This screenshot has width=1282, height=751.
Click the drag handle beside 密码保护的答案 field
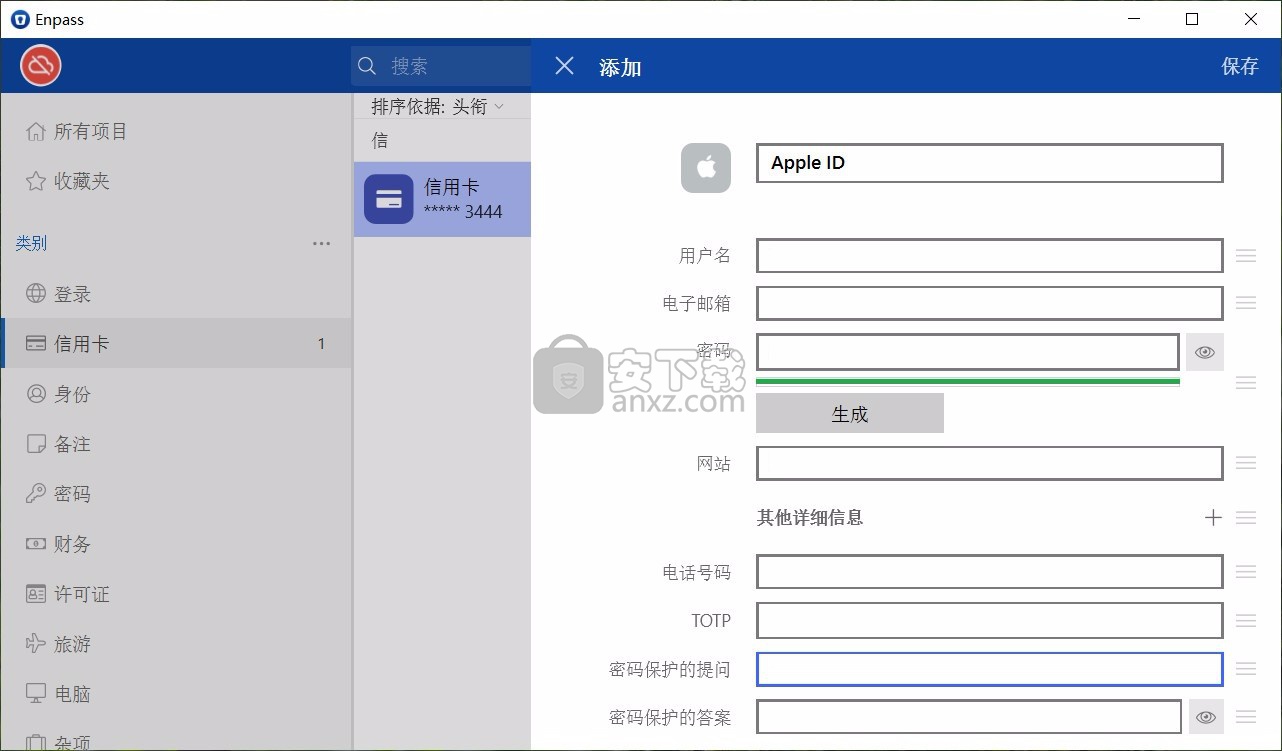(1246, 717)
